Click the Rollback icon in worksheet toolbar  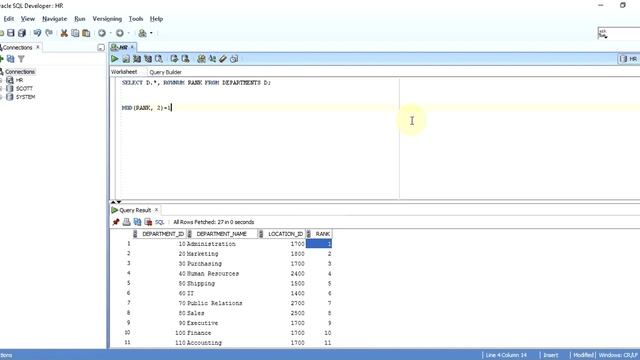185,59
